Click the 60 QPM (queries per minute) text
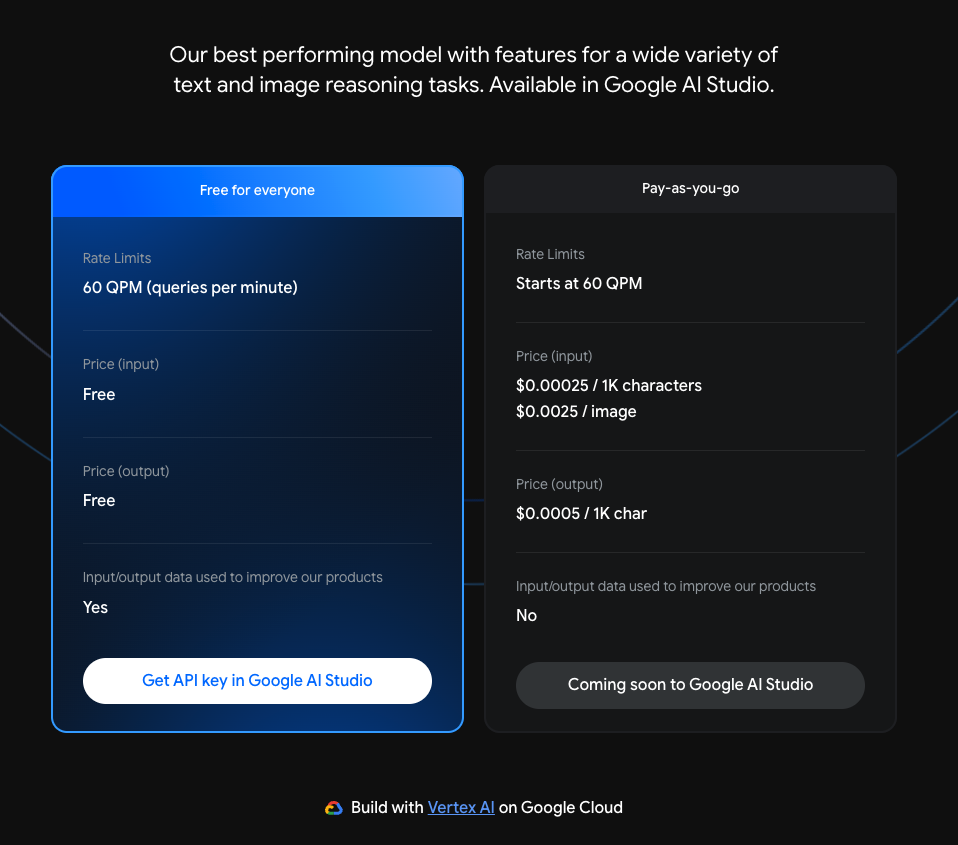The height and width of the screenshot is (845, 958). (190, 288)
